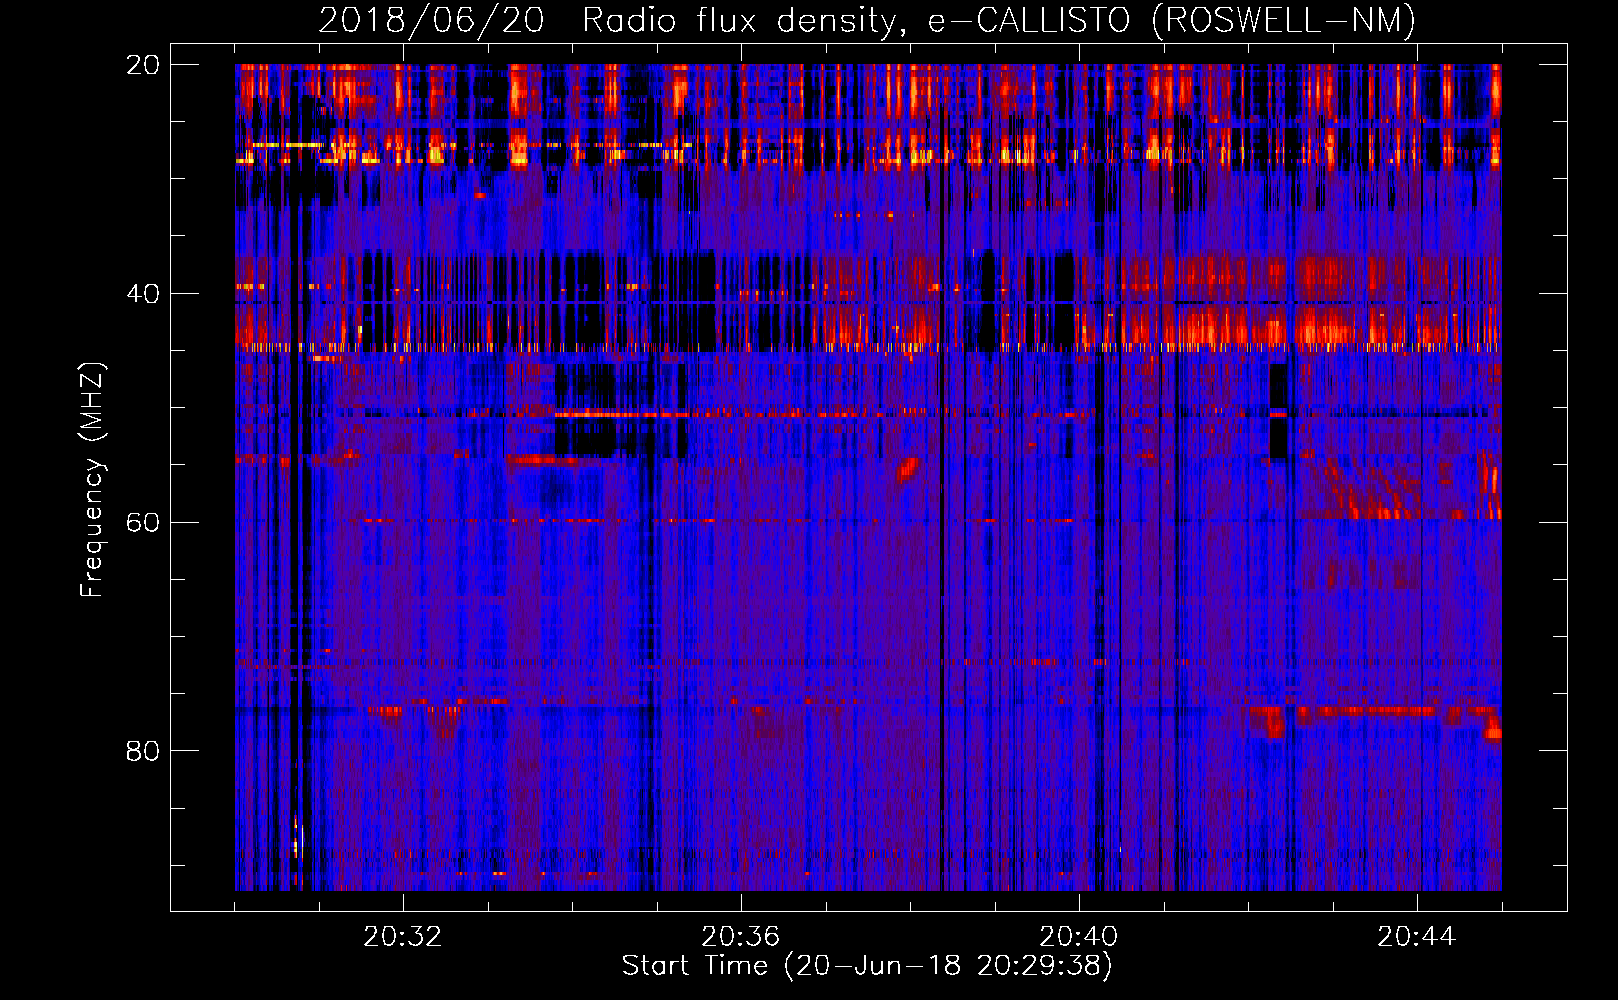Image resolution: width=1618 pixels, height=1000 pixels.
Task: Click the frequency tick label '40'
Action: 143,294
